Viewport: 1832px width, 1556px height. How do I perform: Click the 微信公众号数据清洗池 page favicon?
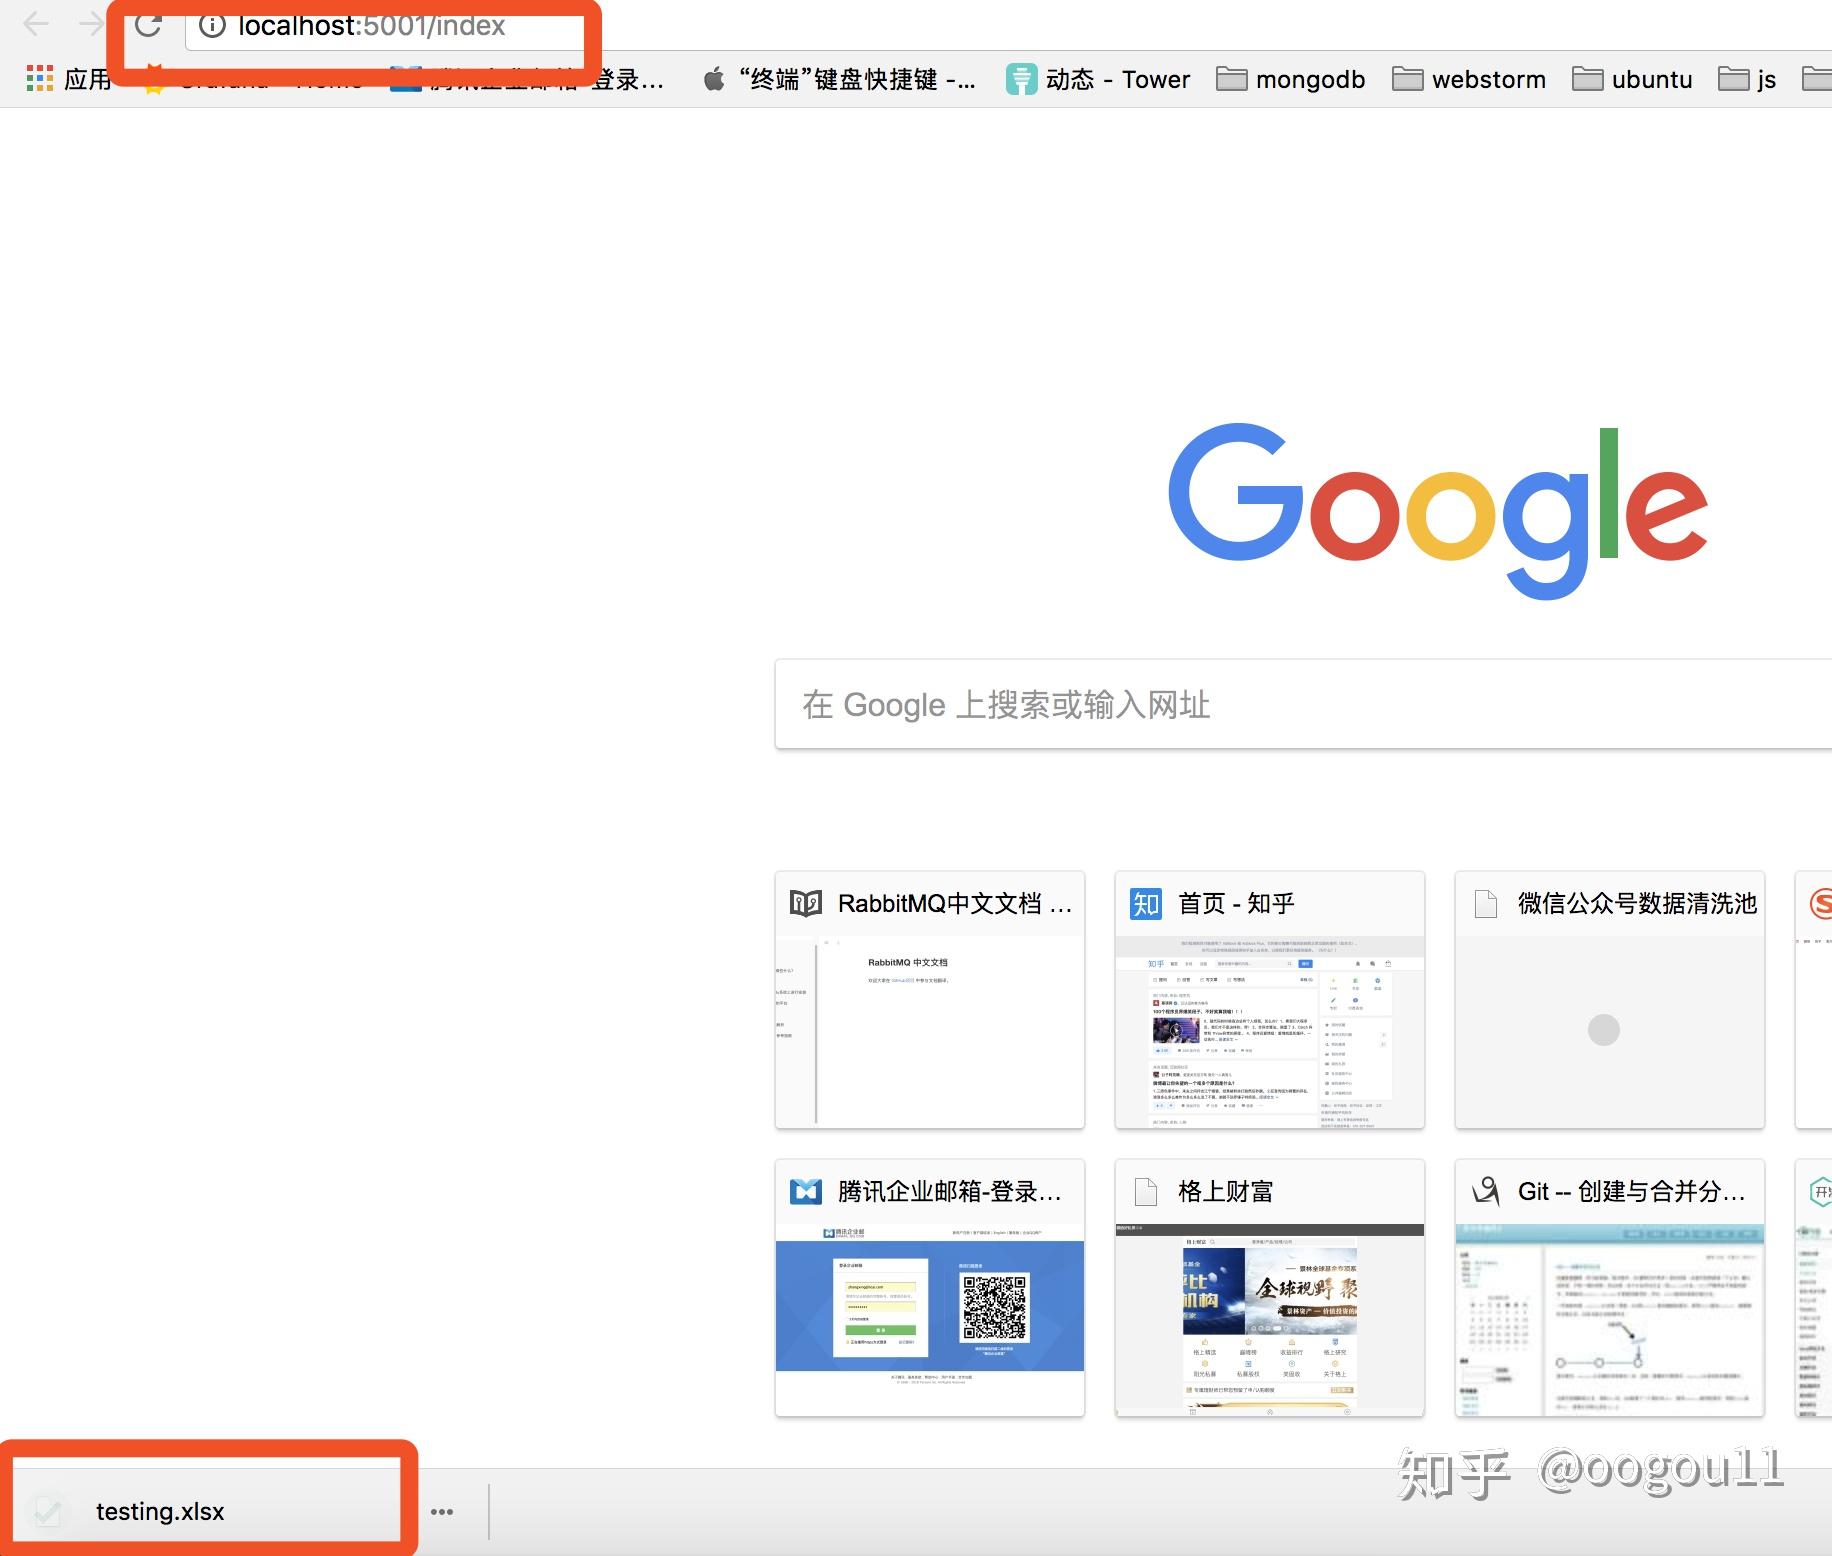click(x=1486, y=904)
